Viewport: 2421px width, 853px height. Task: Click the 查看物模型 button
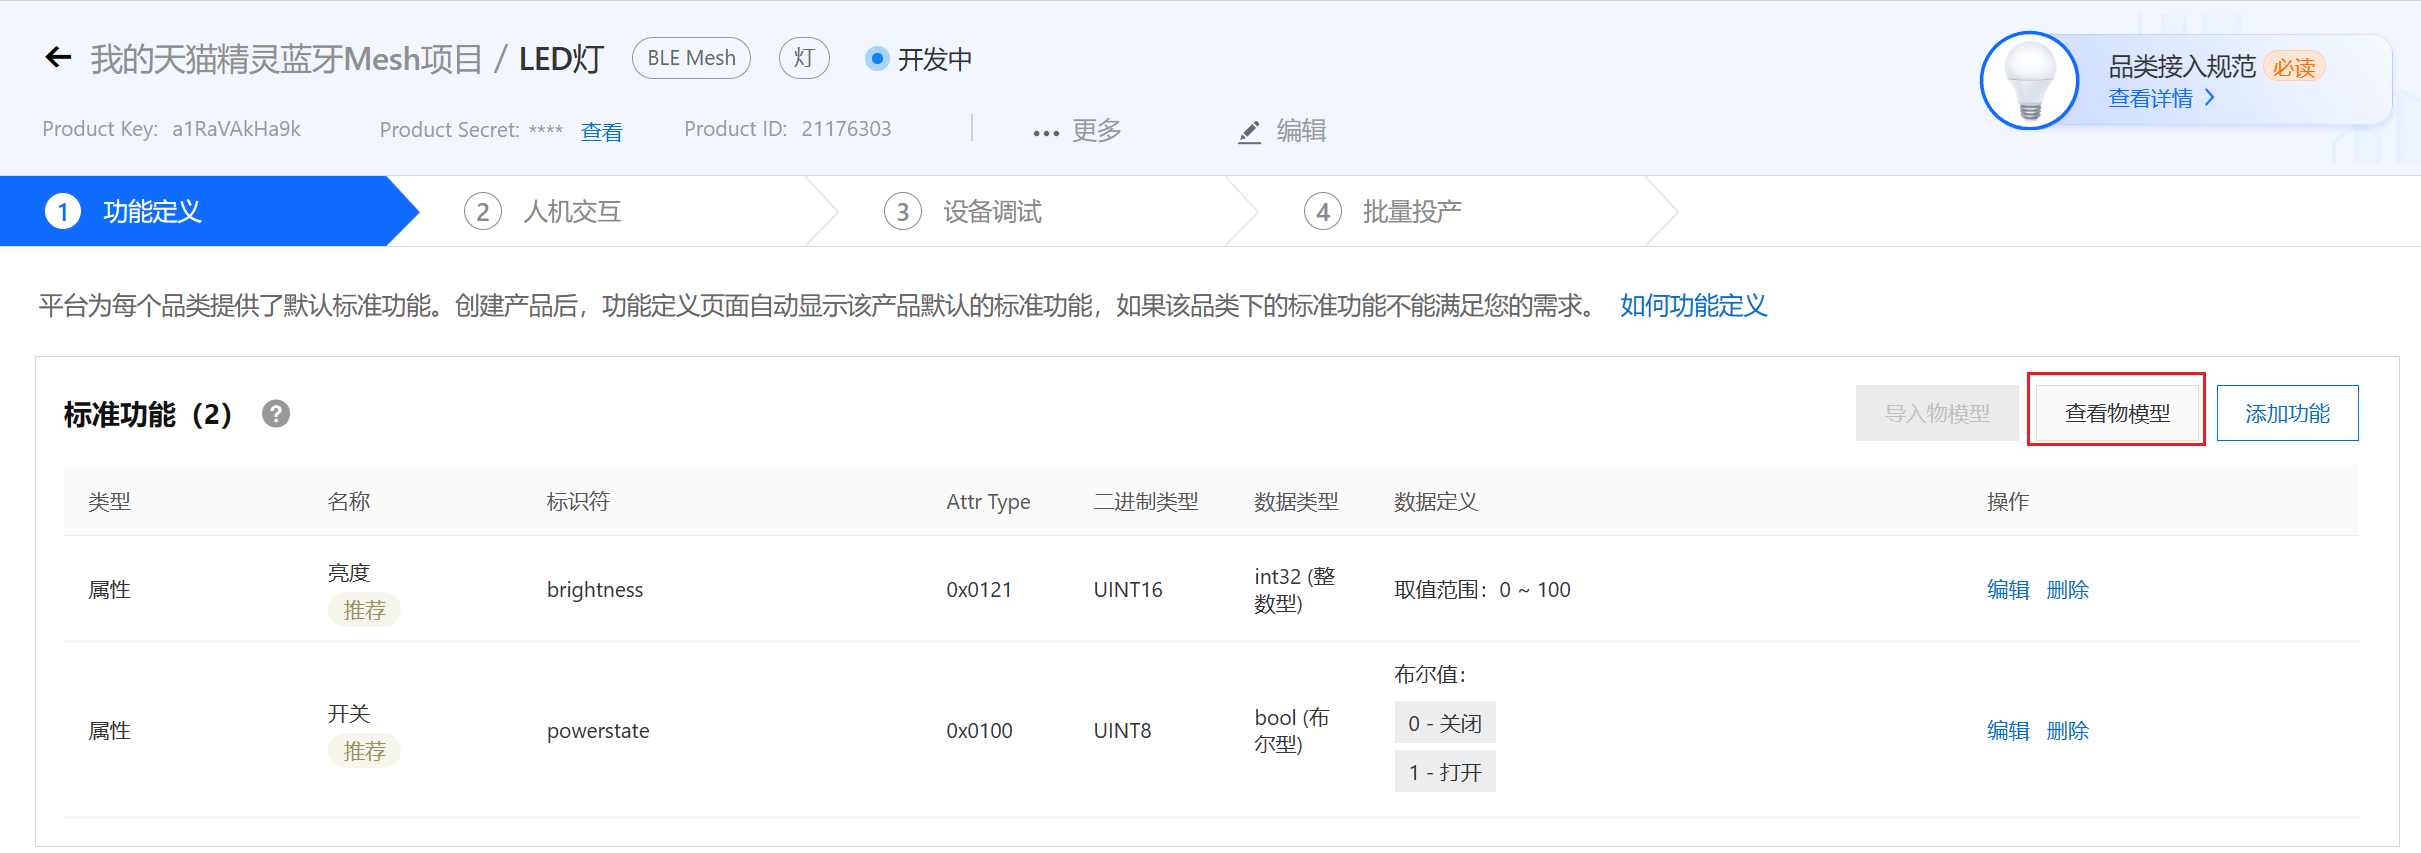click(2117, 413)
